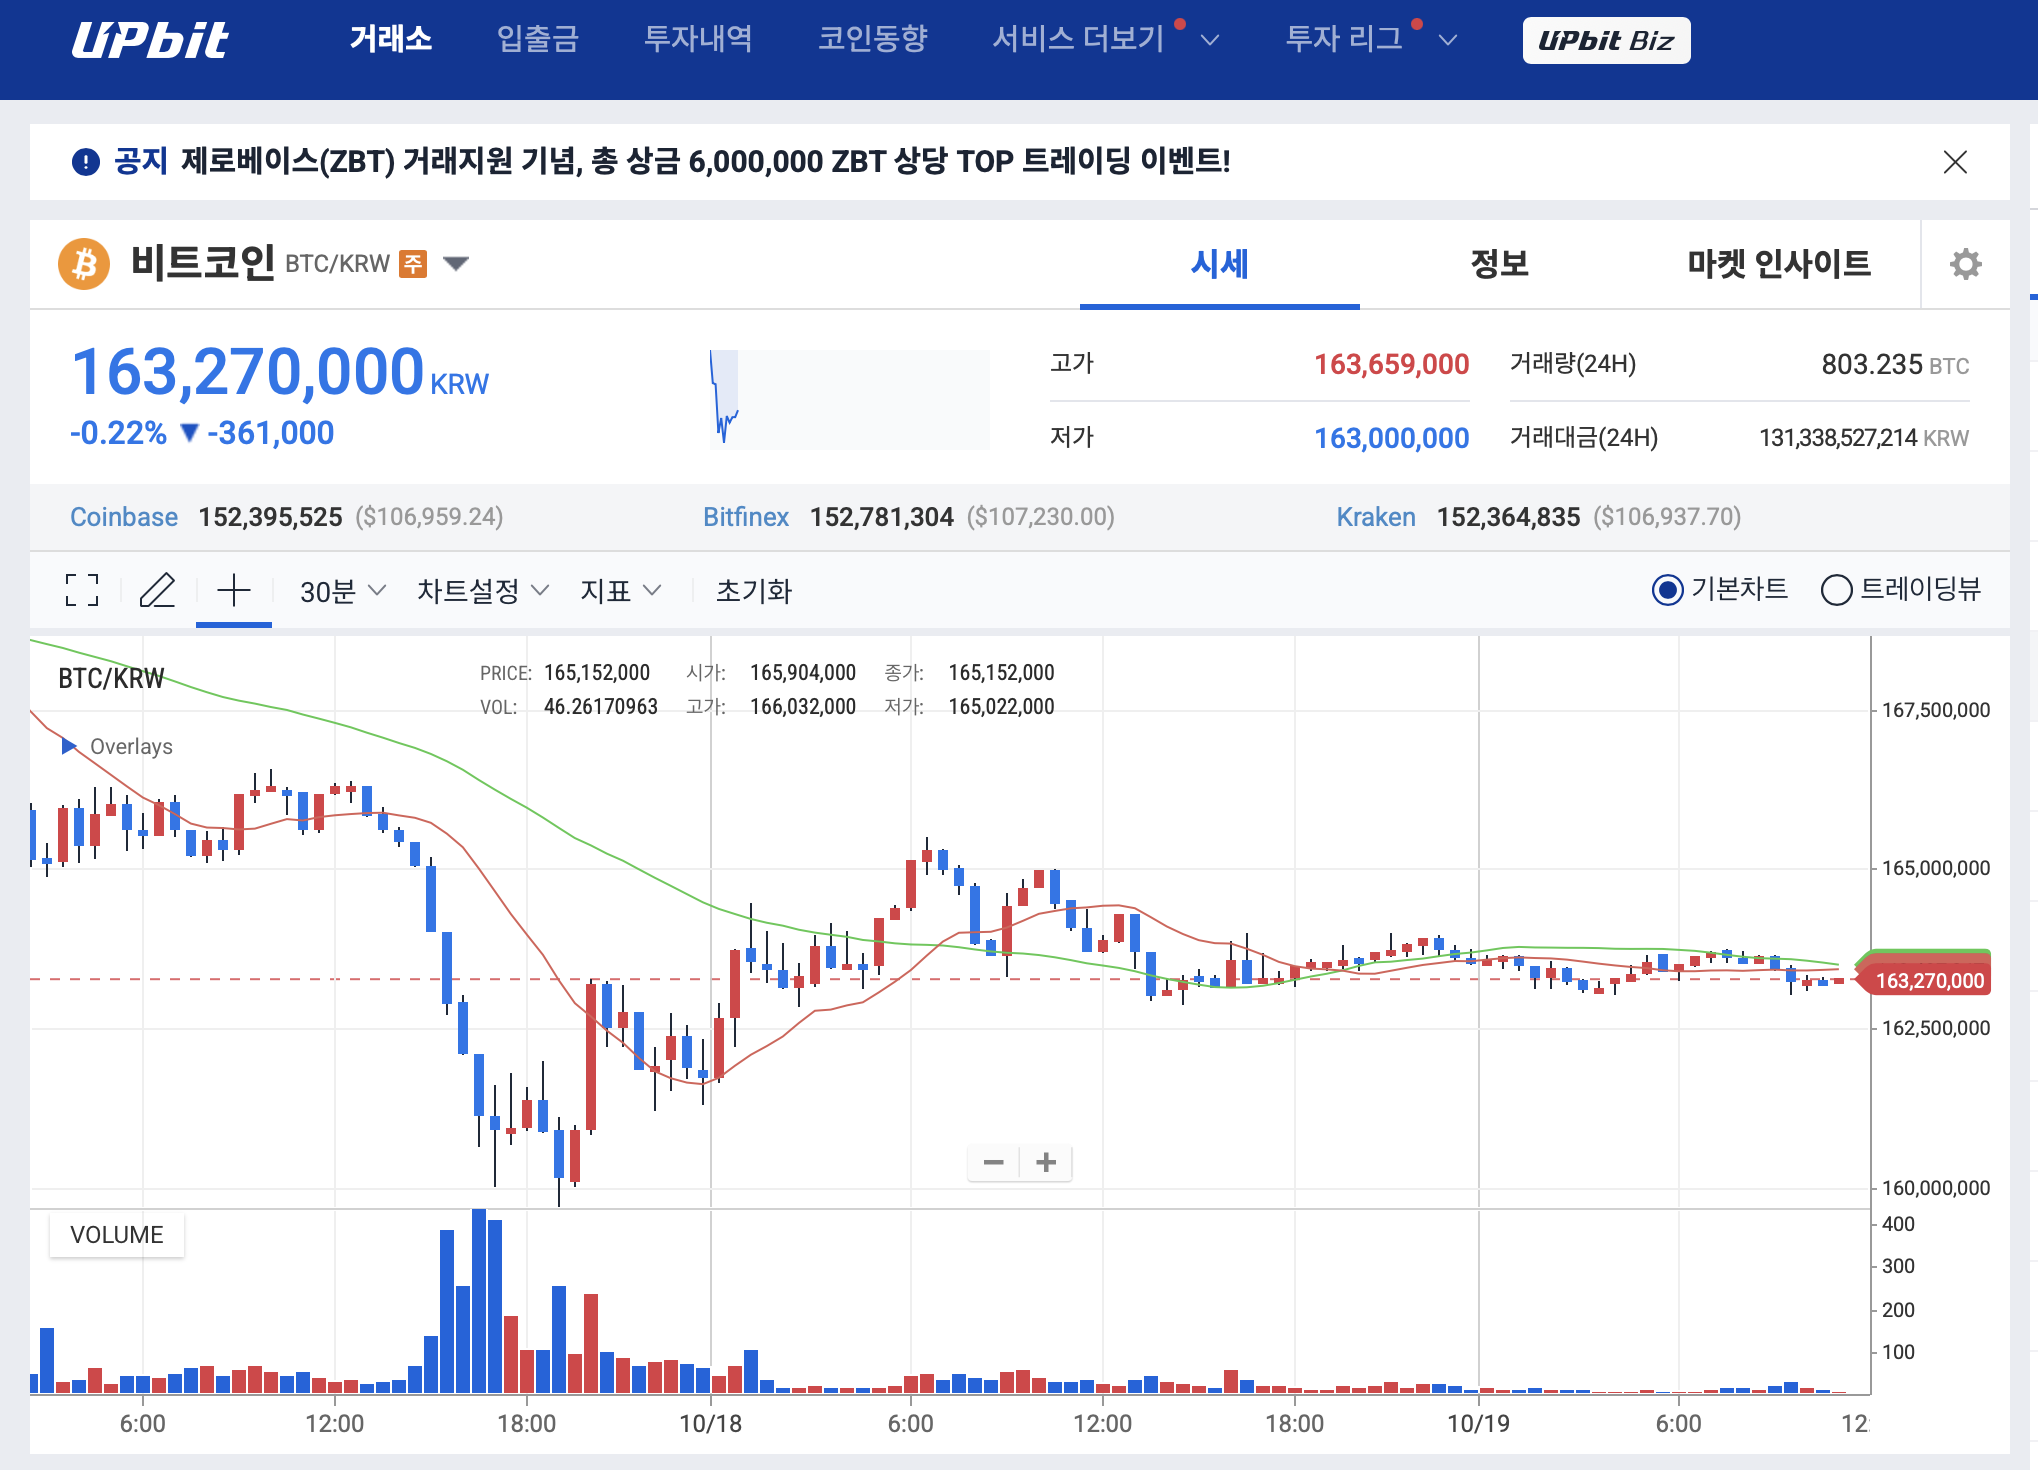Screen dimensions: 2038x1470
Task: Dismiss the ZBT event notice
Action: [1956, 162]
